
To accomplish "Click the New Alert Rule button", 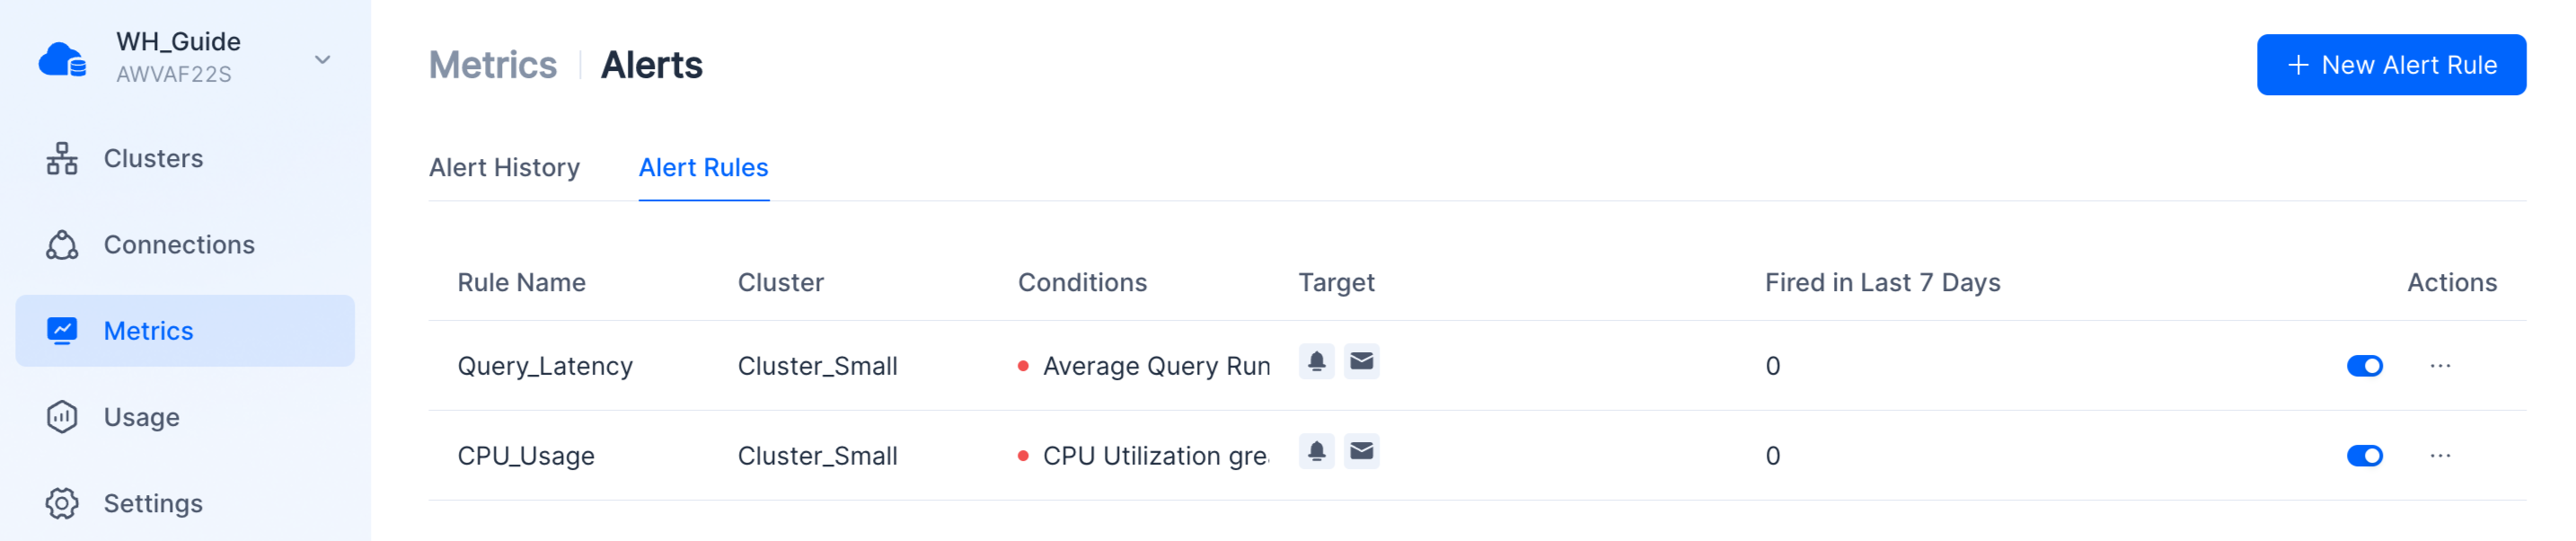I will tap(2390, 65).
